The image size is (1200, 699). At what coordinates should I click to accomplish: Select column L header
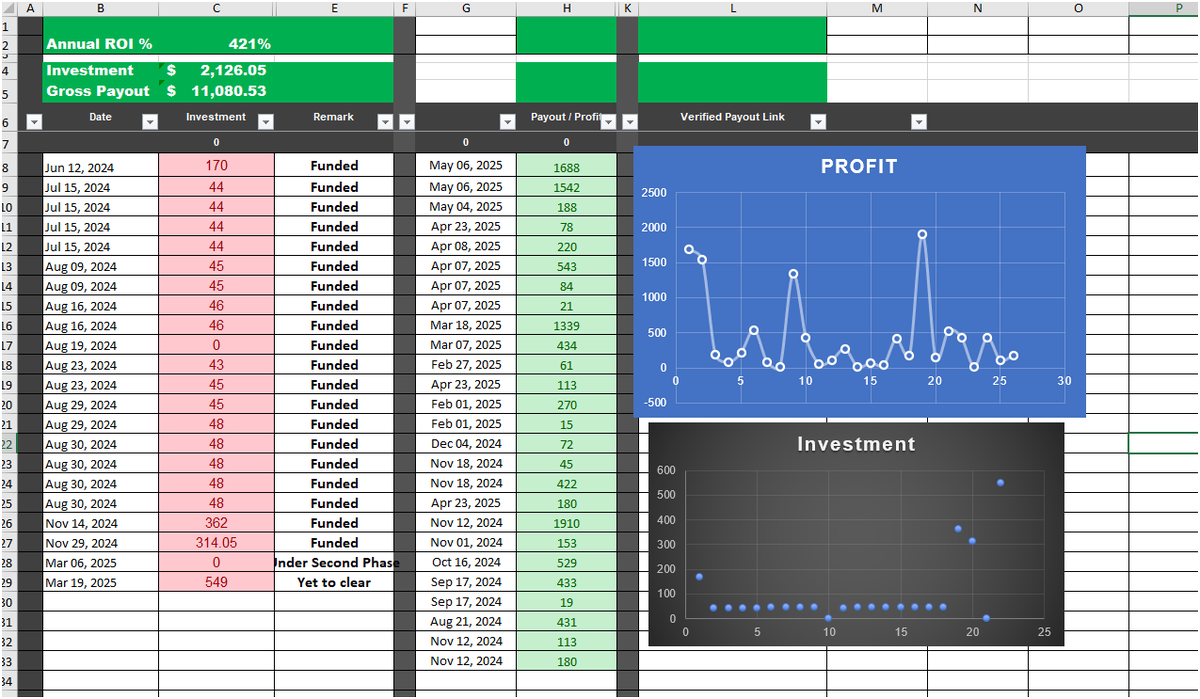pyautogui.click(x=732, y=8)
